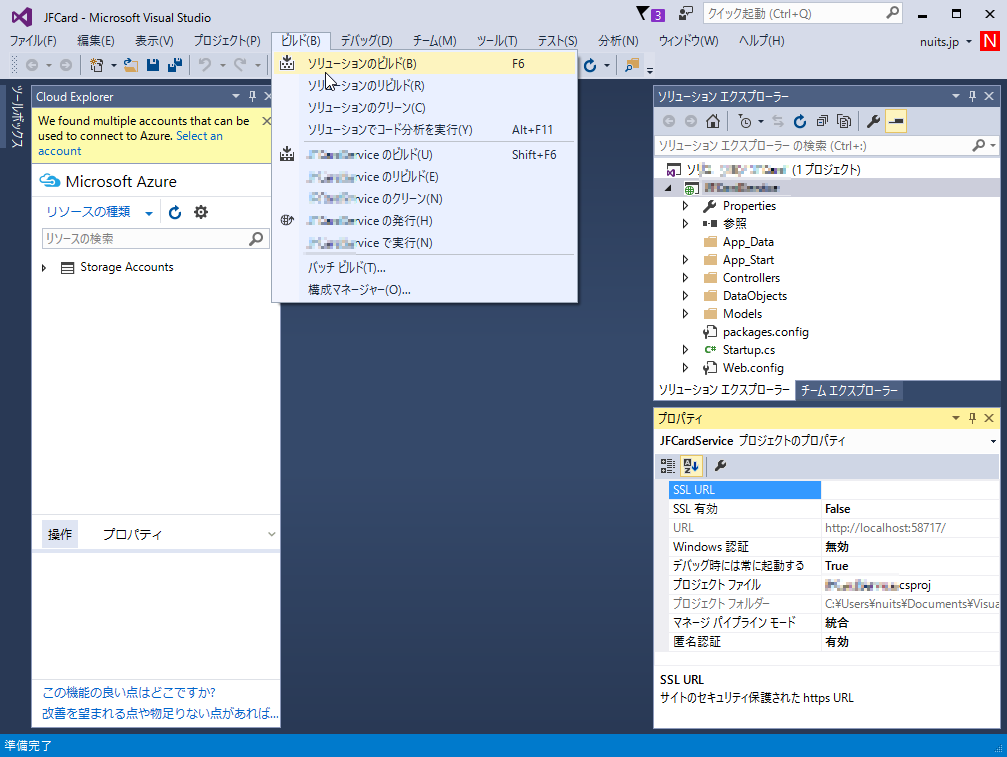
Task: Choose ソリューションのクリーン(C) menu item
Action: (425, 108)
